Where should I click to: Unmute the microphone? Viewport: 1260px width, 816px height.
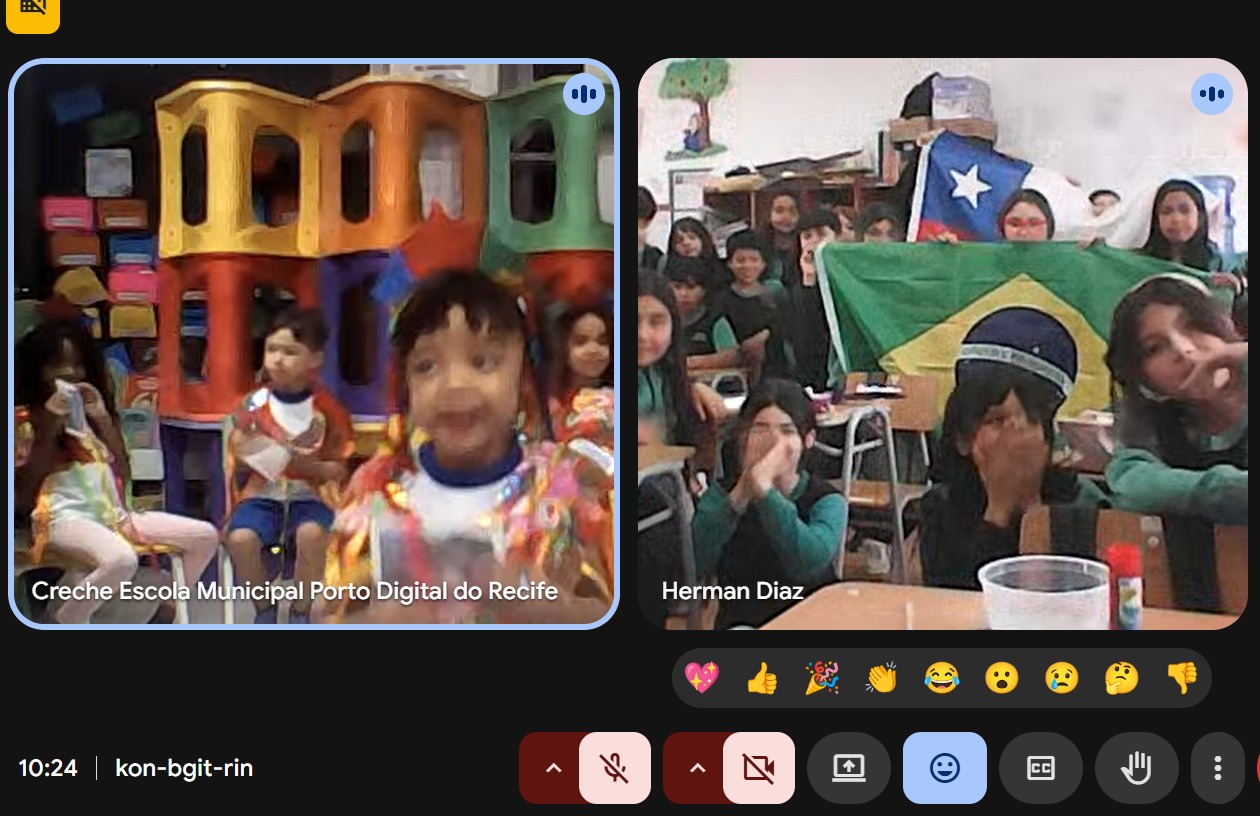tap(614, 768)
